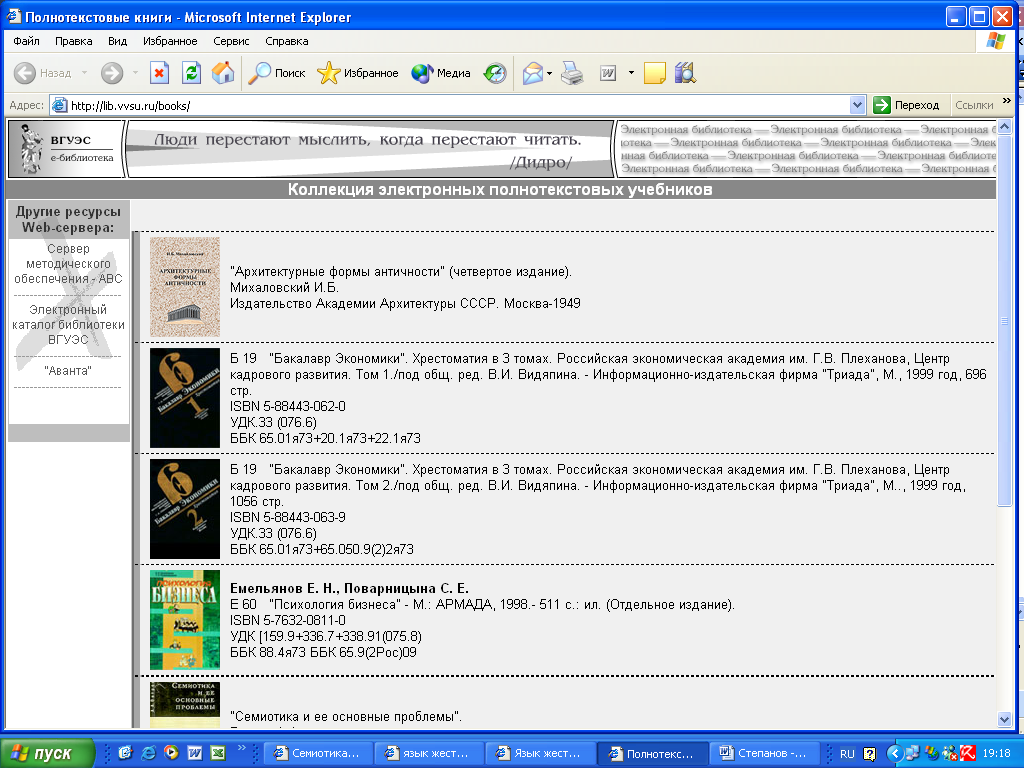
Task: Click the vertical scrollbar thumb
Action: [1004, 320]
